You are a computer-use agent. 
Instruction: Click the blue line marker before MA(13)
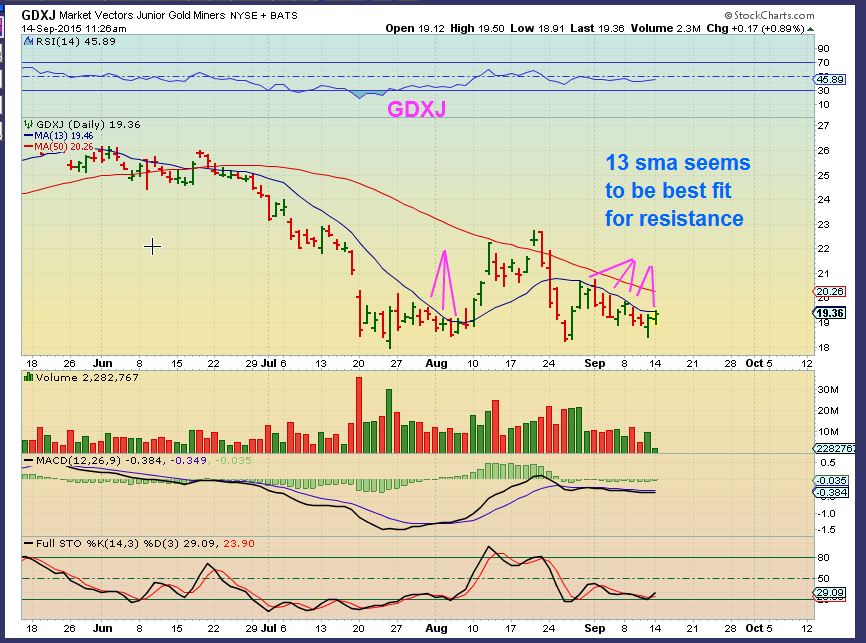tap(29, 136)
